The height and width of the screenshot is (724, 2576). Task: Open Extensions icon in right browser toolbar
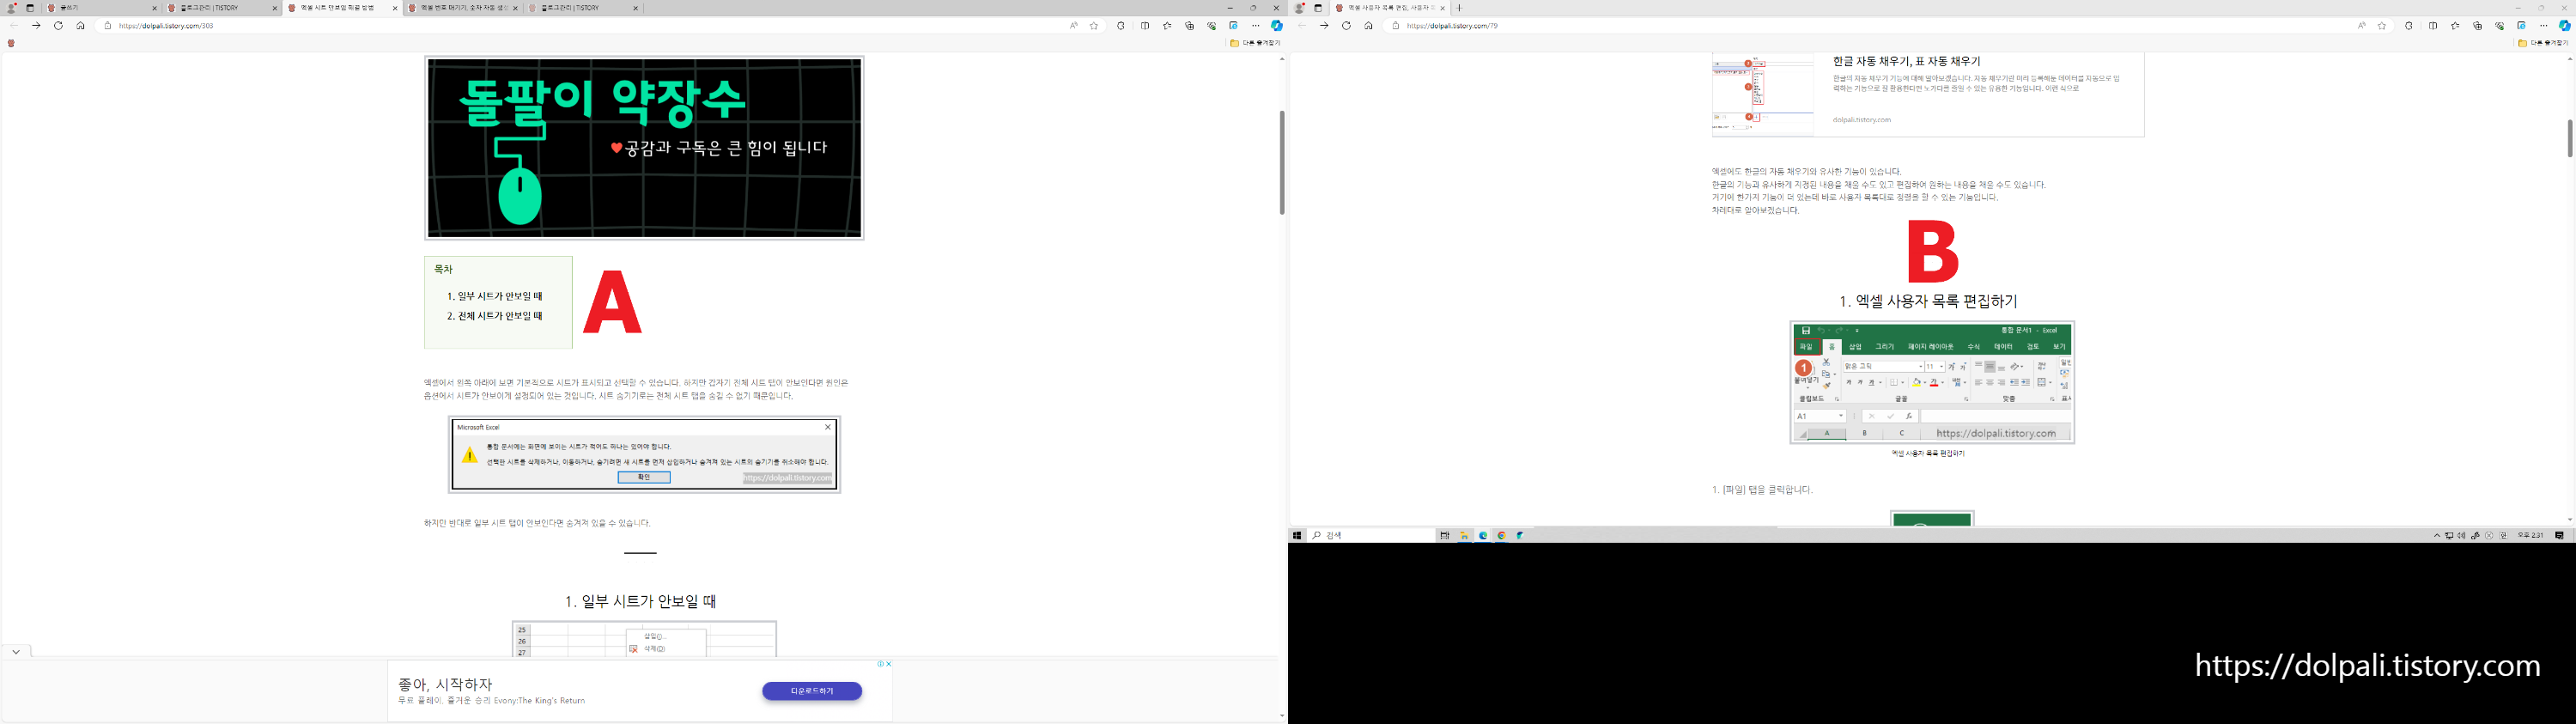point(2409,26)
